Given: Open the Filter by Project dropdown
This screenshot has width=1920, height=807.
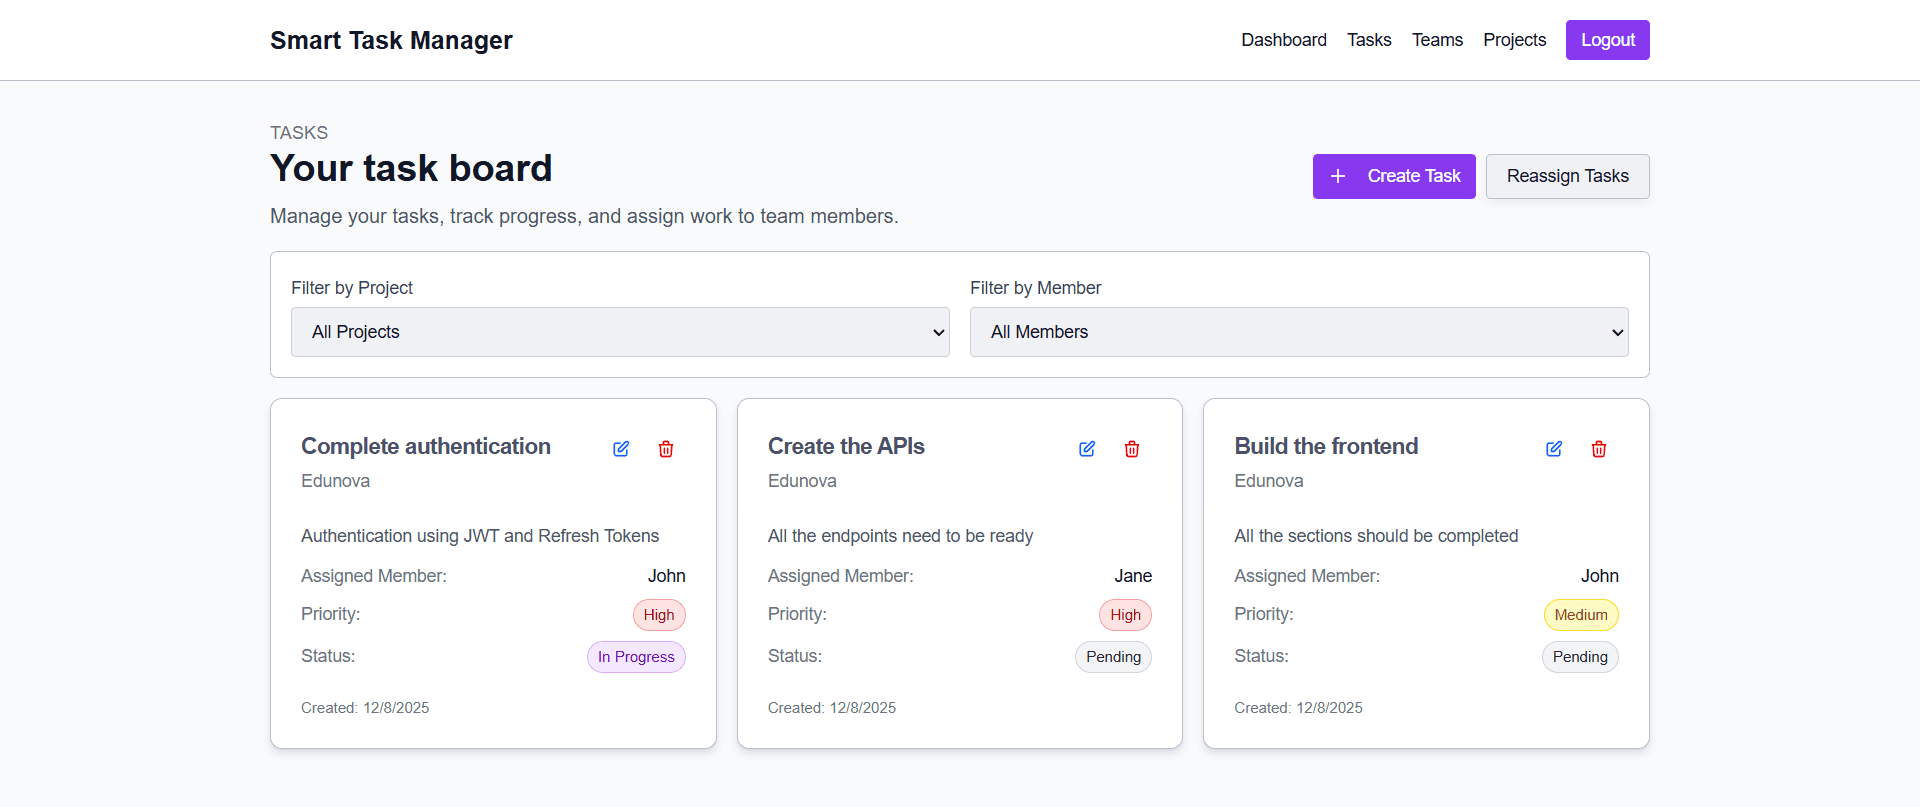Looking at the screenshot, I should (620, 332).
